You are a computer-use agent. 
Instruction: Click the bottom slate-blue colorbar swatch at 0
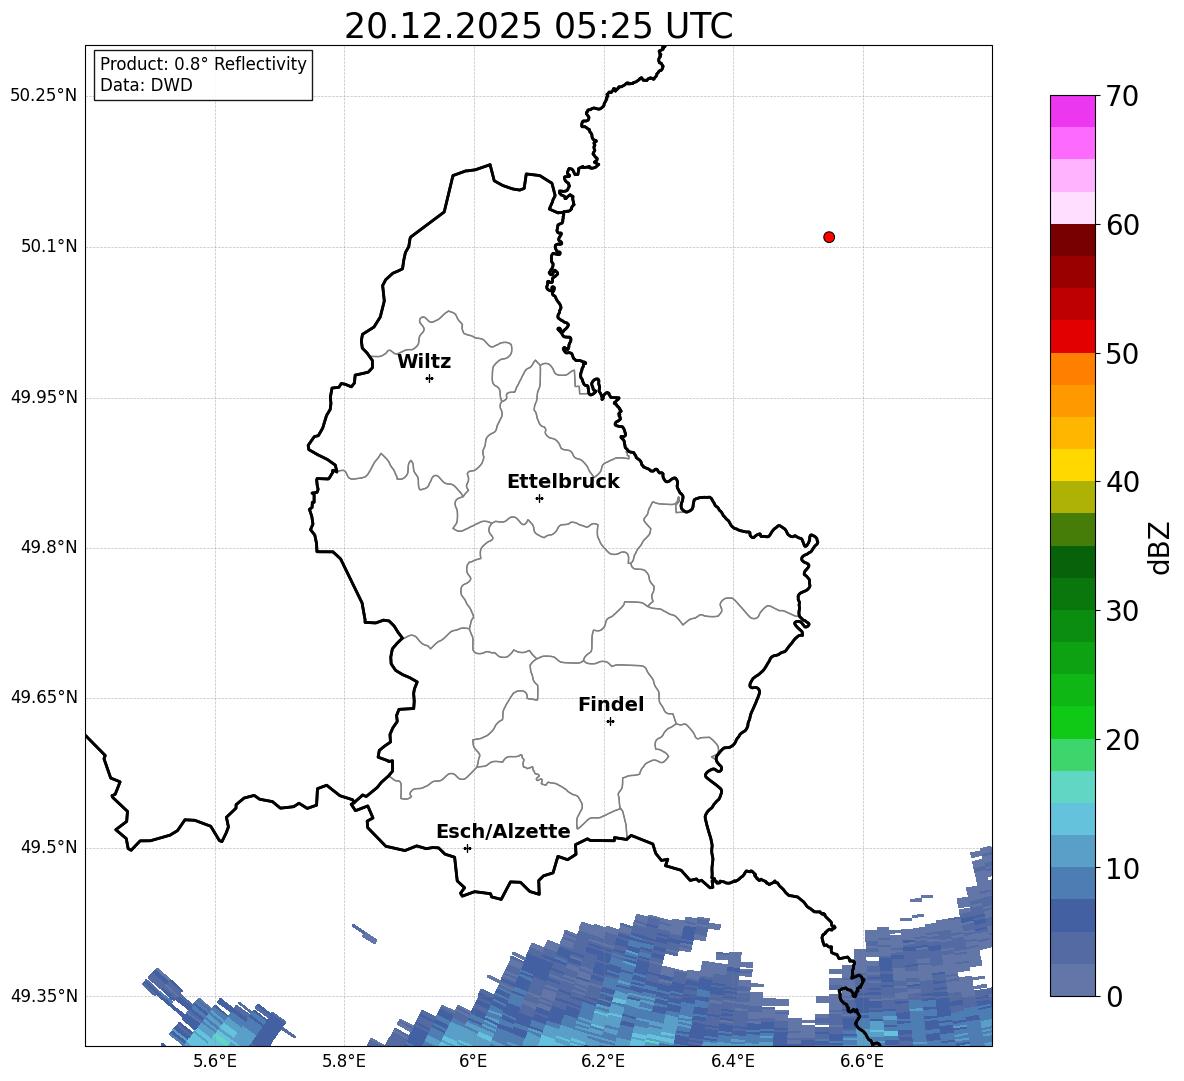[x=1072, y=980]
